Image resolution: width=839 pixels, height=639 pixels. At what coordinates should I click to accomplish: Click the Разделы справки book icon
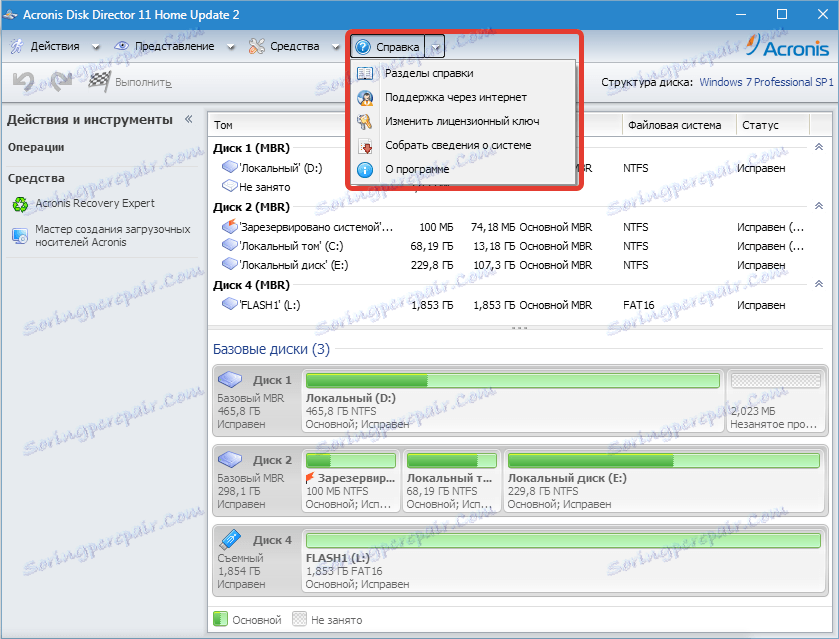coord(365,73)
